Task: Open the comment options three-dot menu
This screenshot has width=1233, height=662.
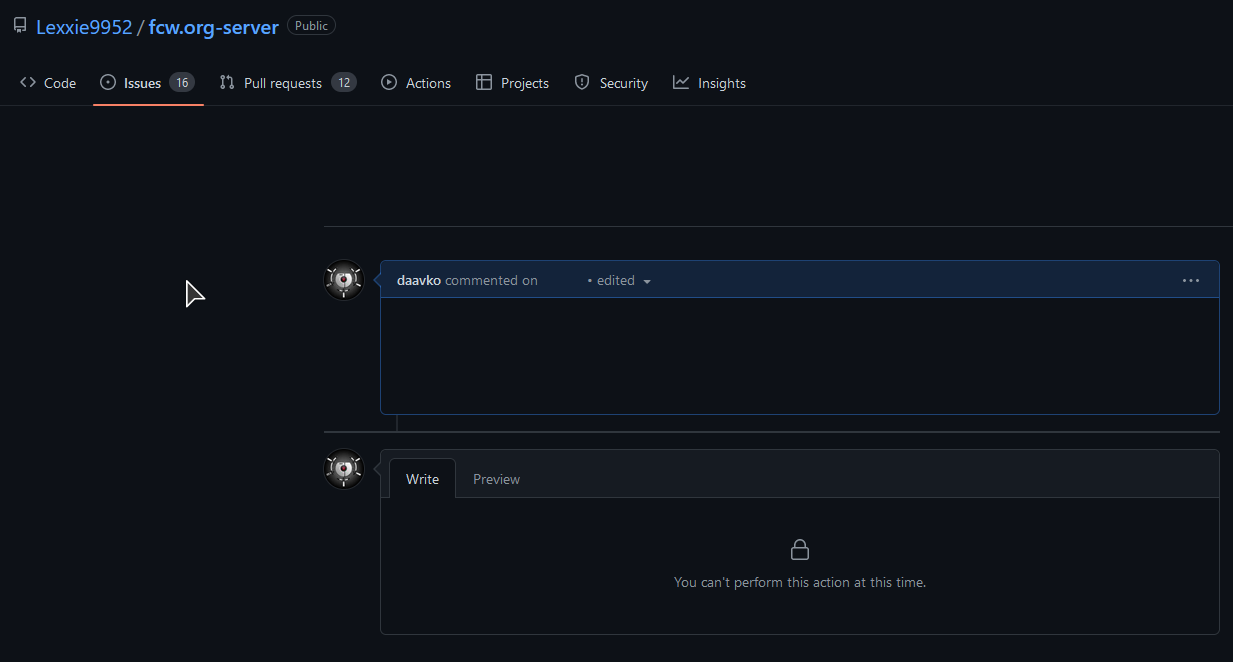Action: tap(1191, 281)
